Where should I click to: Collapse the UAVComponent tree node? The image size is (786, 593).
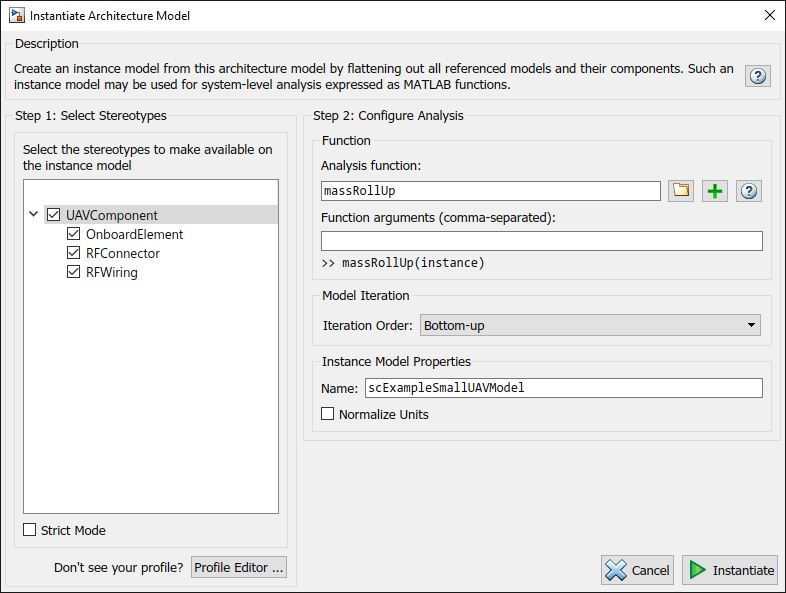click(x=34, y=215)
